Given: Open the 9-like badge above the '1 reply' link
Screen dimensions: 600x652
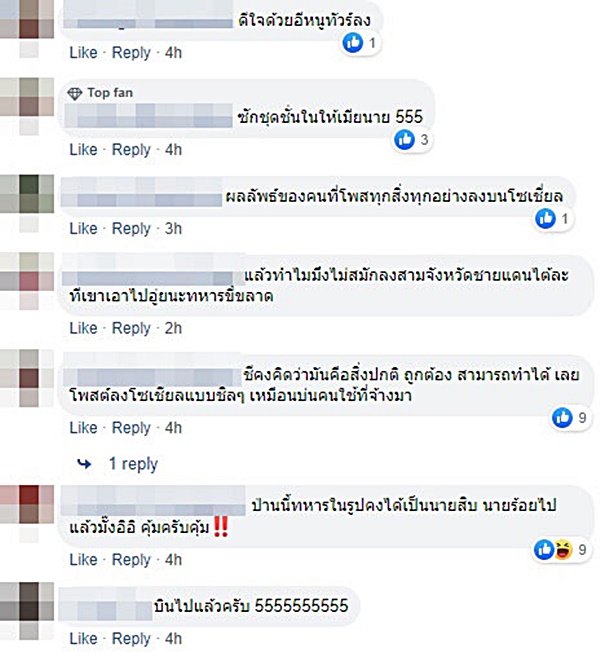Looking at the screenshot, I should 570,417.
